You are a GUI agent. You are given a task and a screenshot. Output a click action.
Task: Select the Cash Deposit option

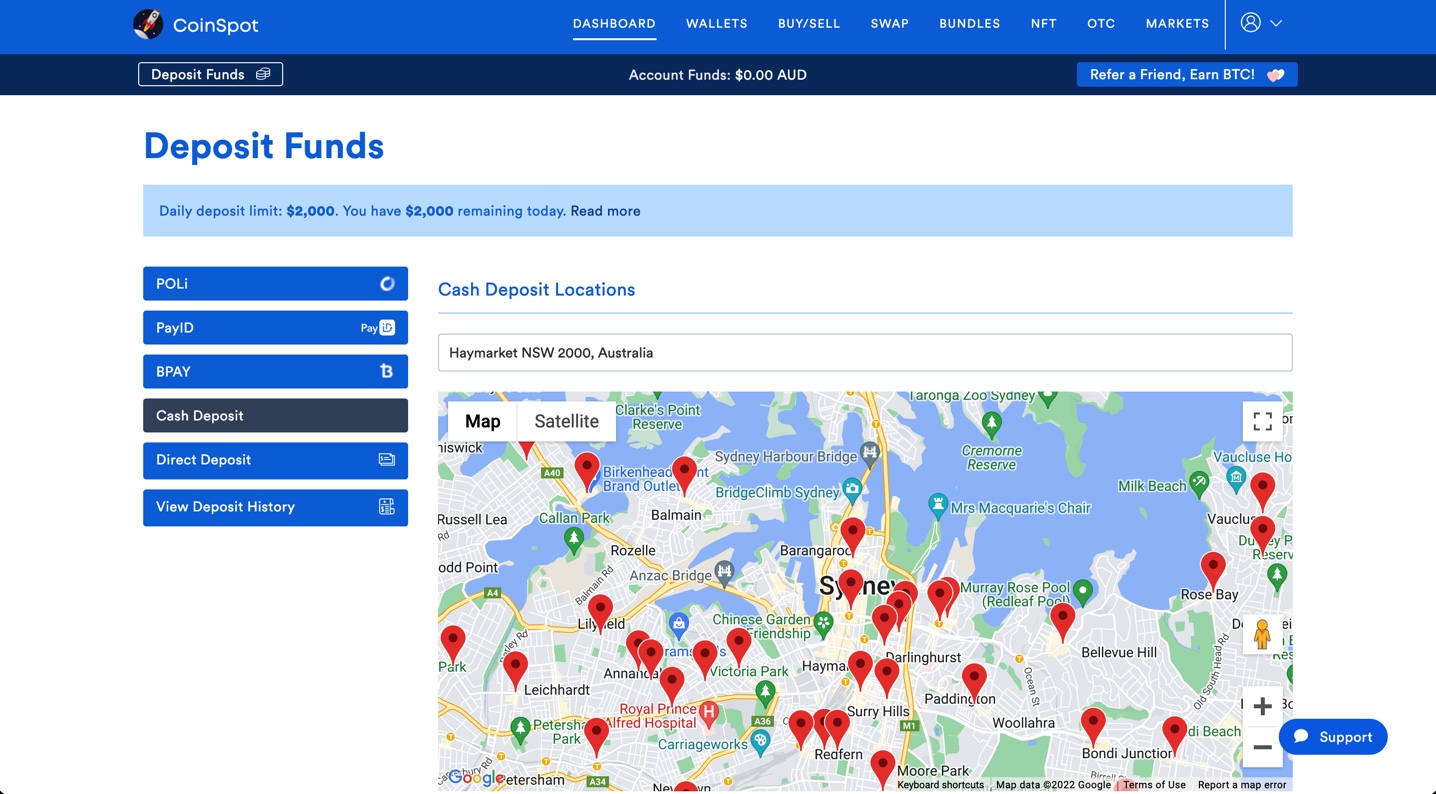point(275,416)
